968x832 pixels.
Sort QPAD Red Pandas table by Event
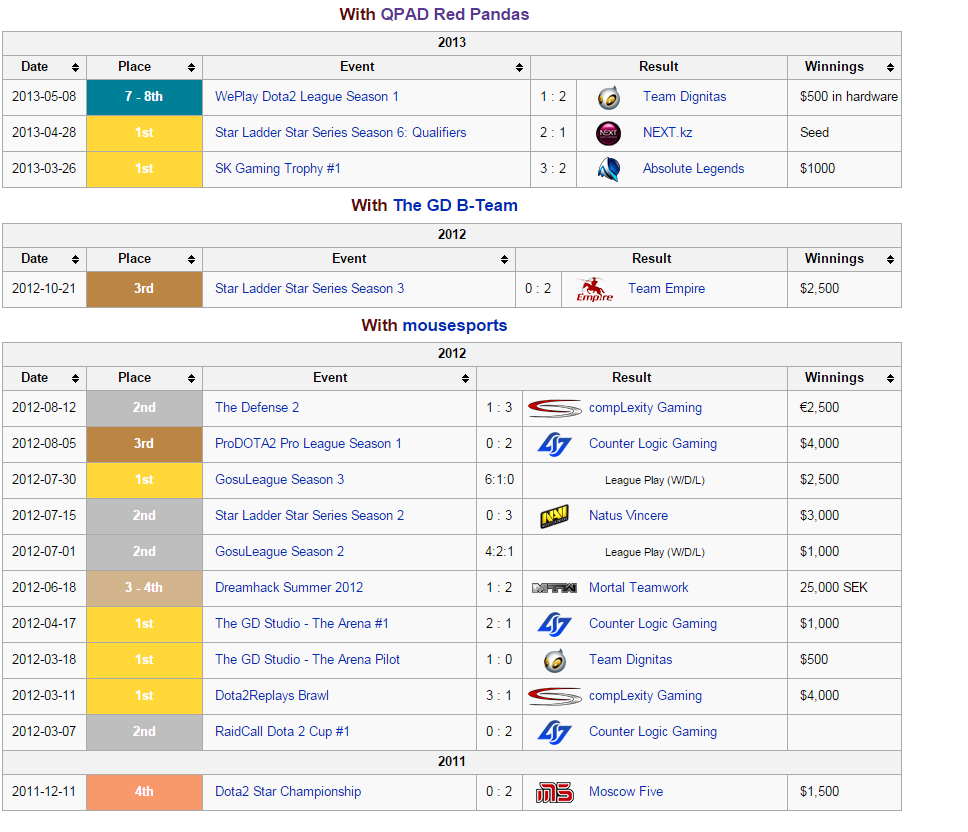519,67
